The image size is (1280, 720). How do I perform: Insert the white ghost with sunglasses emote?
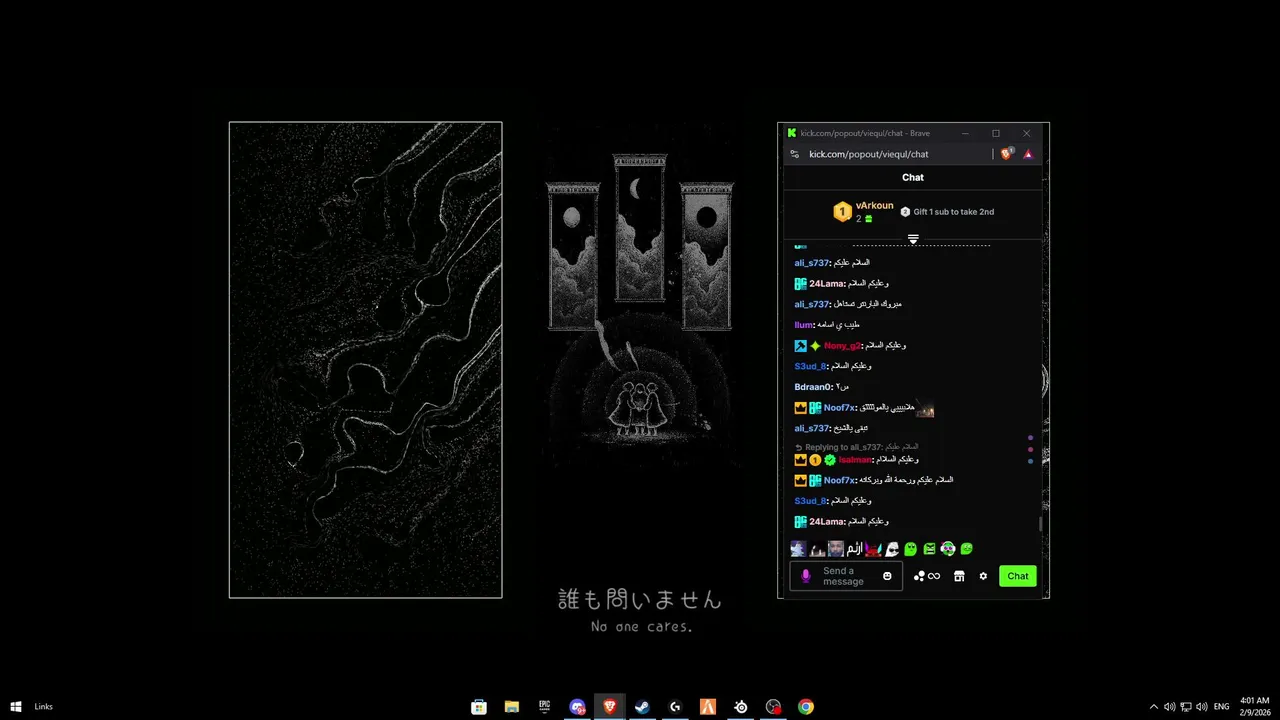pyautogui.click(x=892, y=549)
